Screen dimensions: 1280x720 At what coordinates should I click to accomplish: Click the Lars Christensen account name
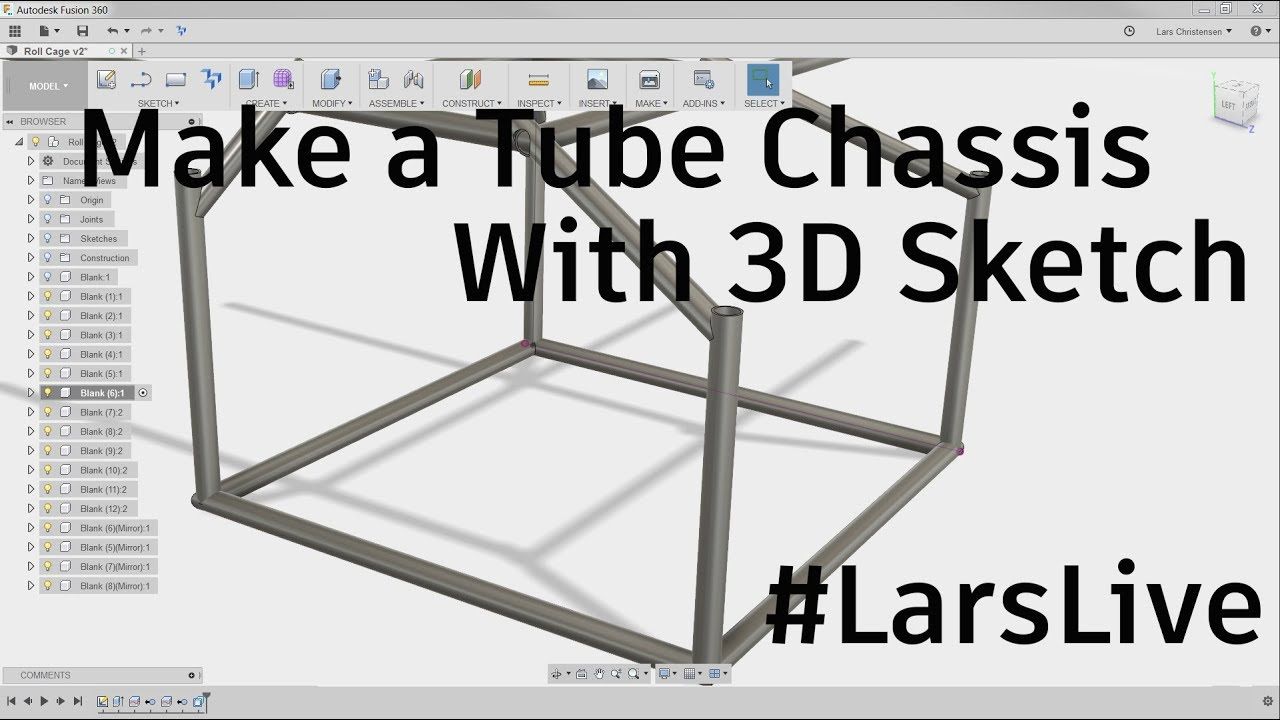[x=1190, y=31]
